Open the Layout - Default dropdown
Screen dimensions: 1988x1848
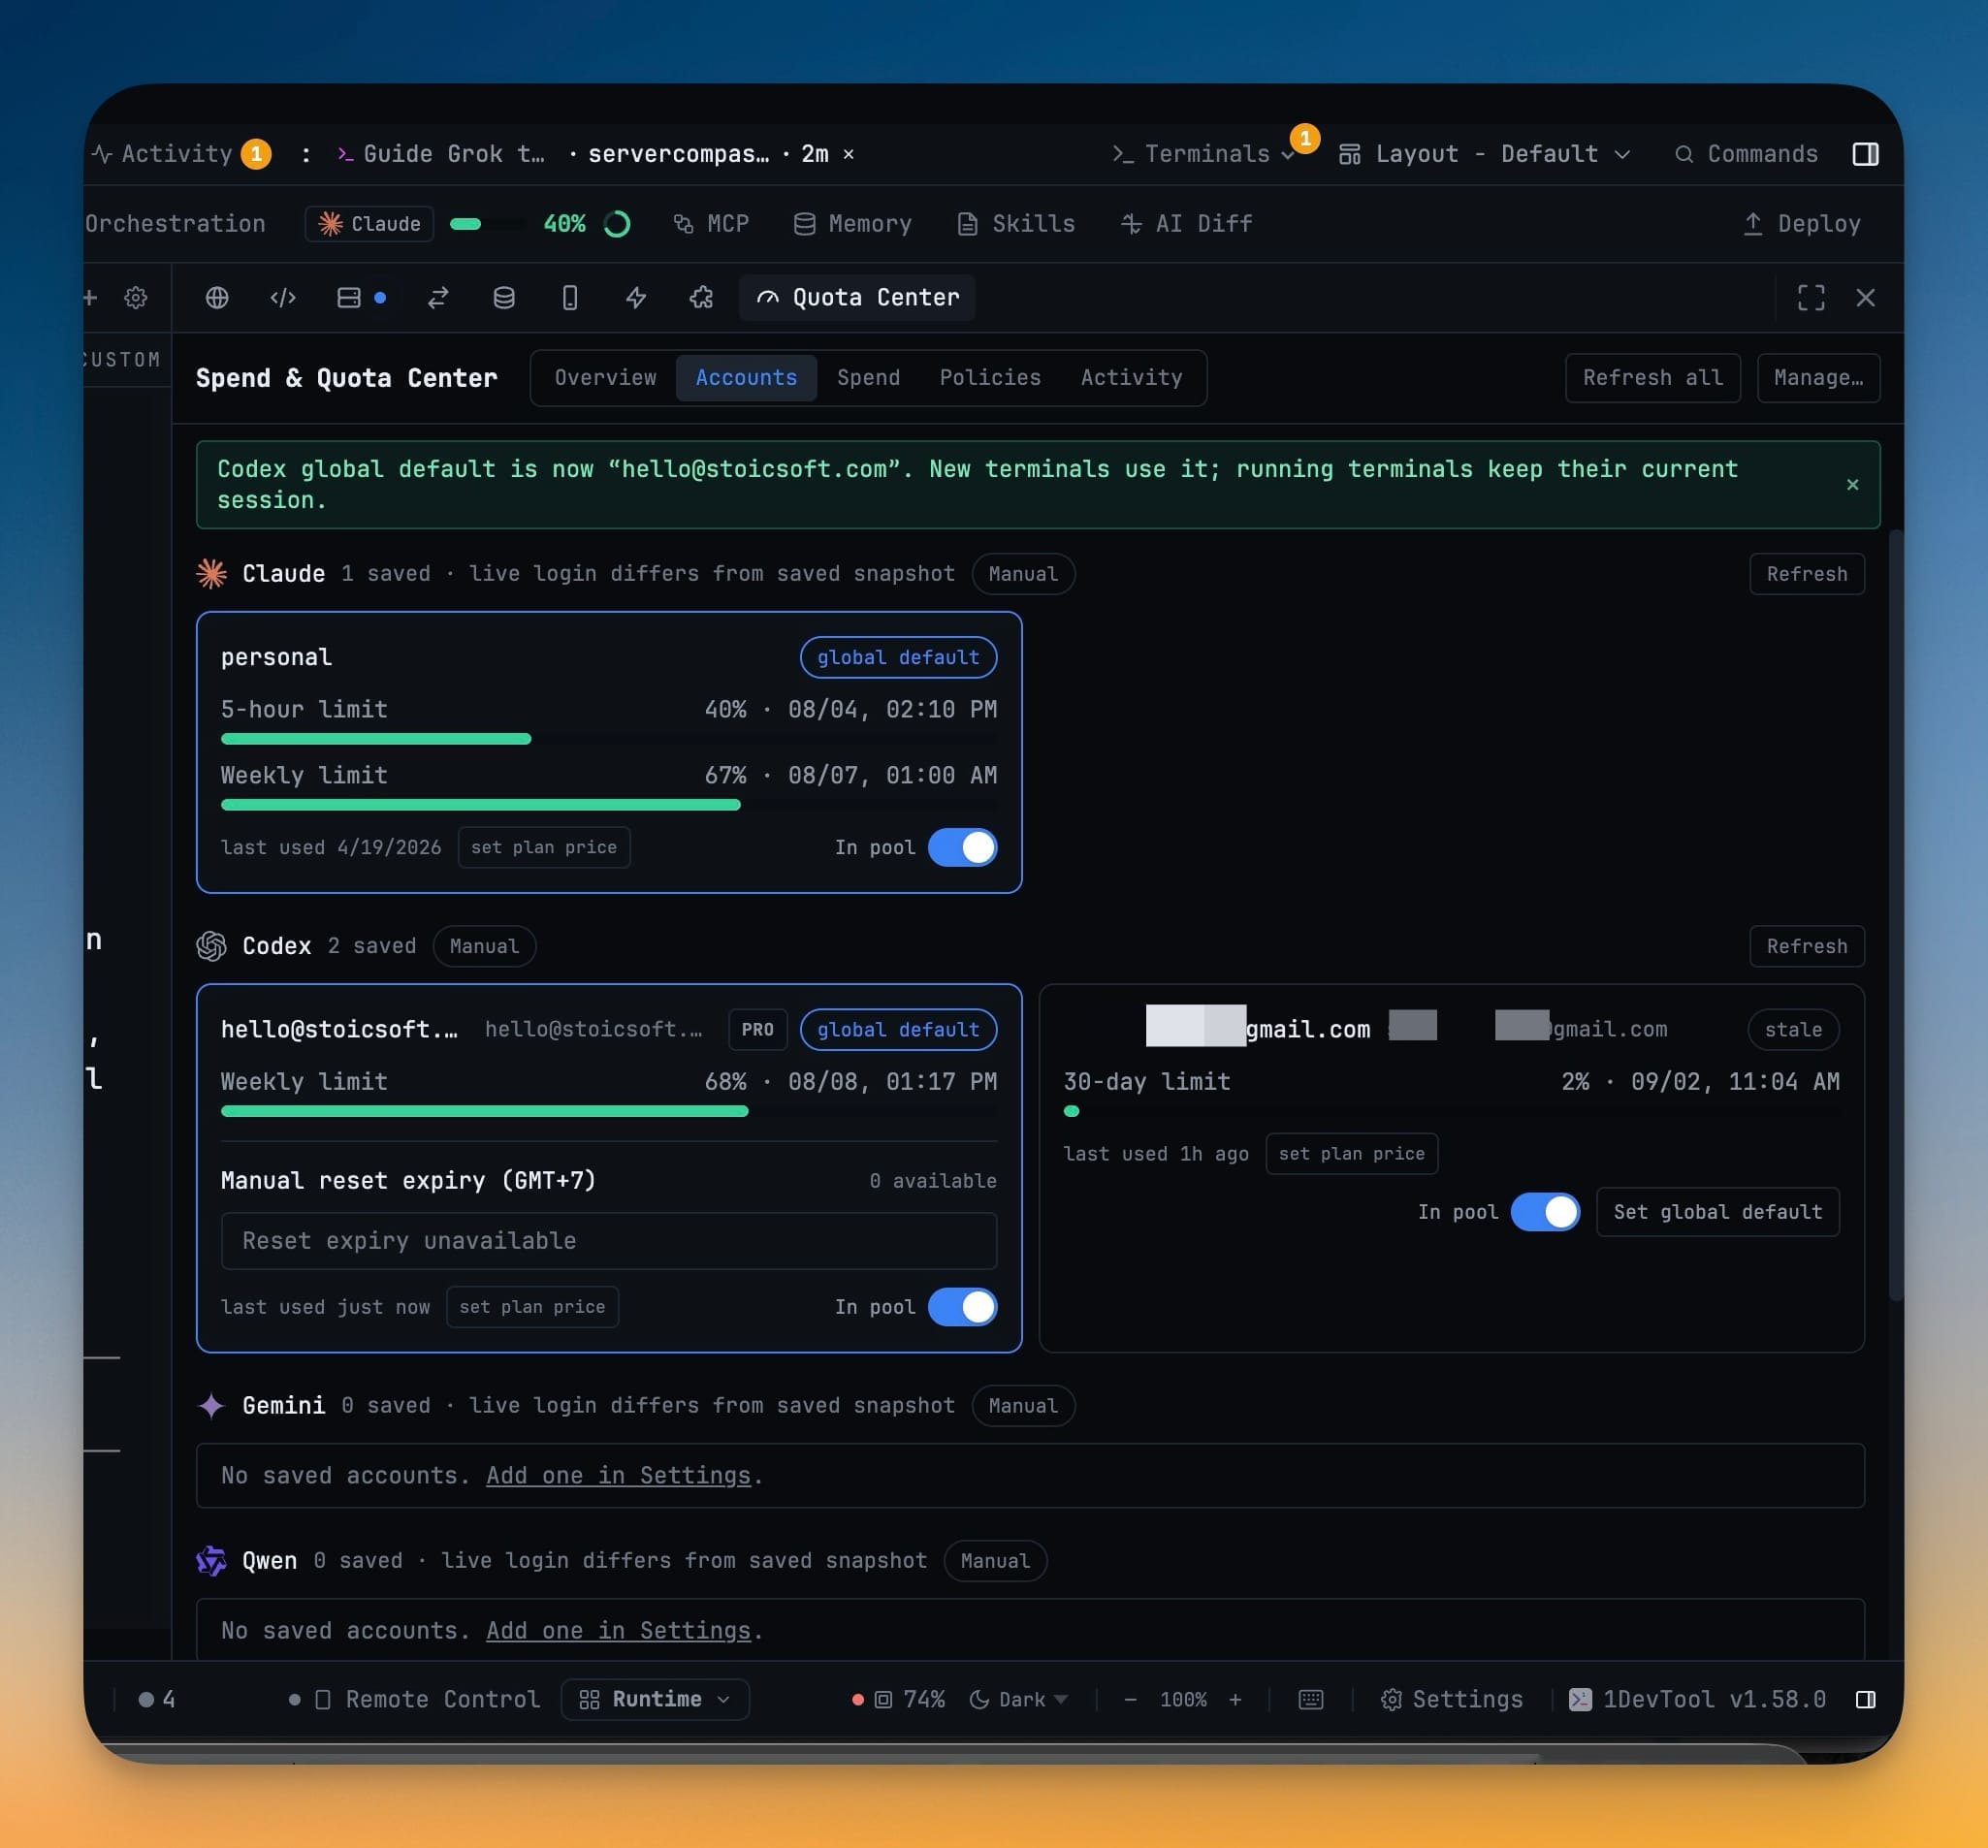coord(1485,154)
